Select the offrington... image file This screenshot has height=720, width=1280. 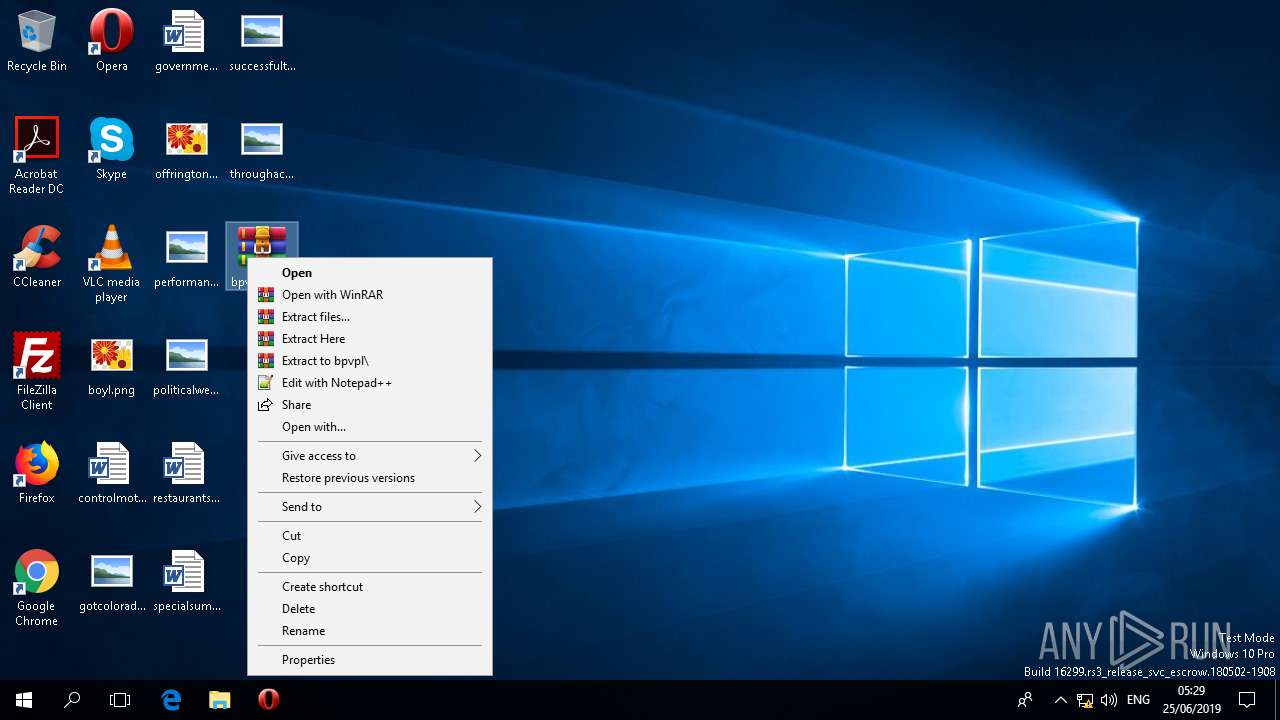point(186,149)
